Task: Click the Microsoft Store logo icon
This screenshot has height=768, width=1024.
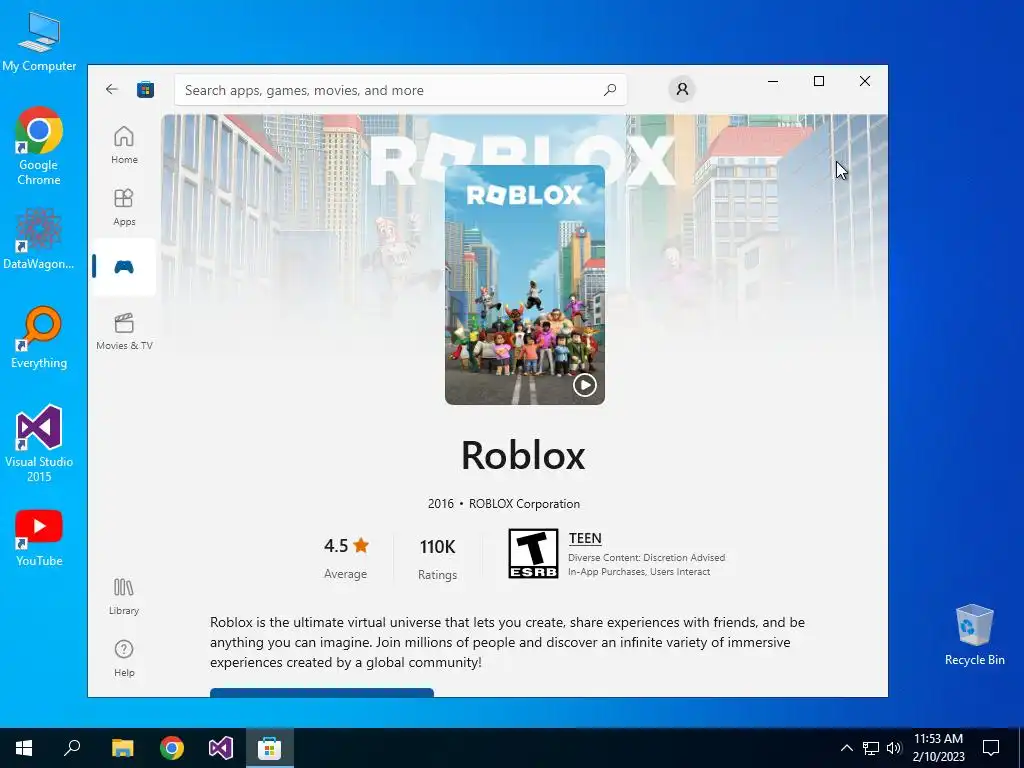Action: [145, 89]
